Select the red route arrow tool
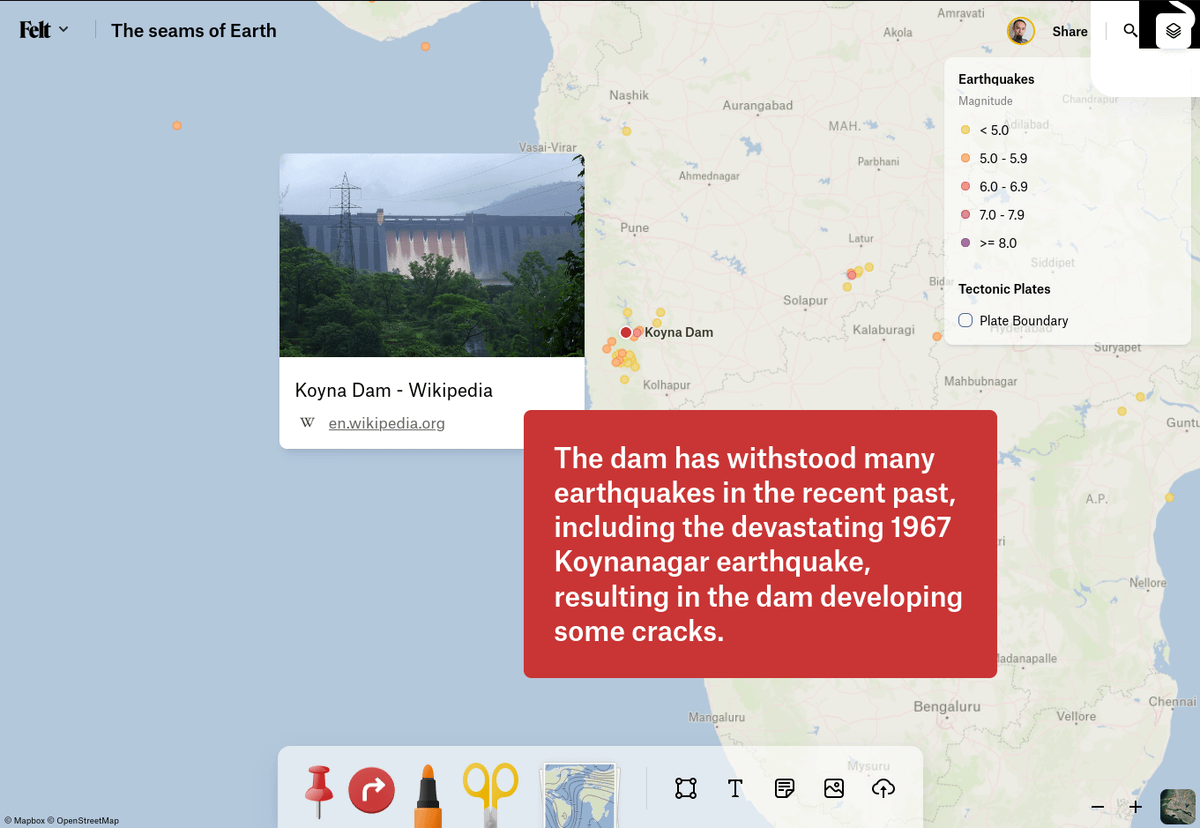 click(x=372, y=790)
